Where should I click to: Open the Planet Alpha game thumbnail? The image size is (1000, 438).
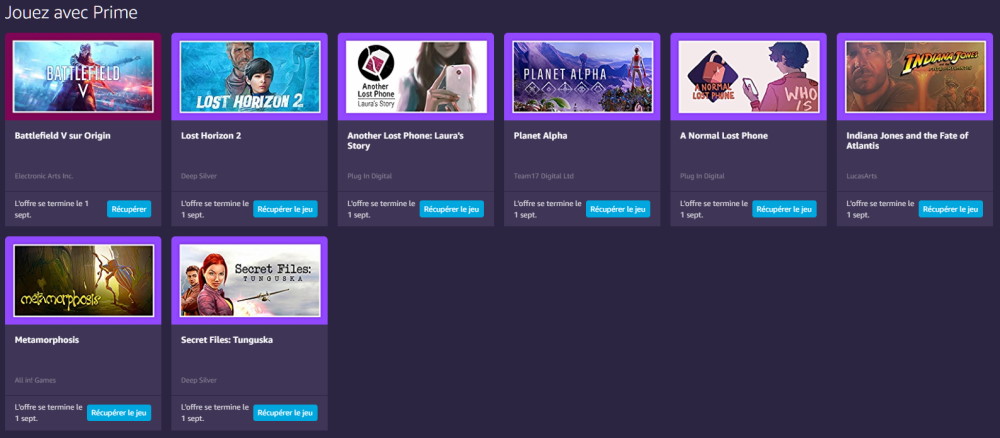point(582,77)
